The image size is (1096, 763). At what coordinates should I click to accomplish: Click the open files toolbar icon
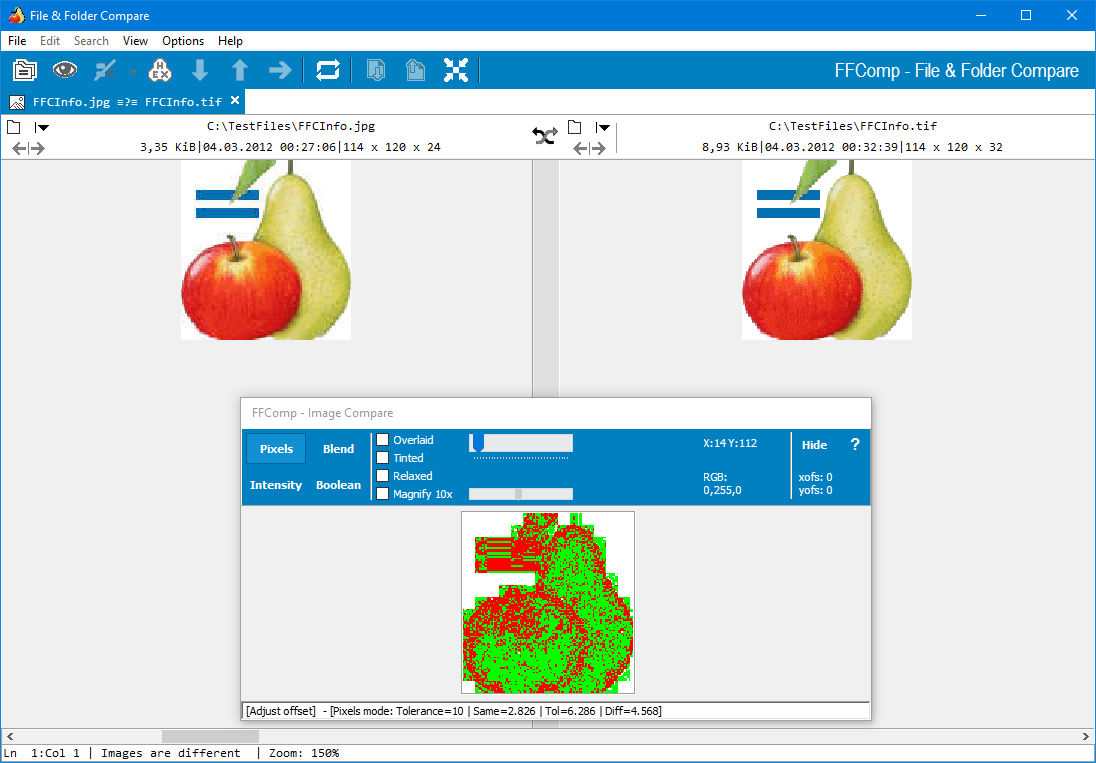pyautogui.click(x=25, y=70)
